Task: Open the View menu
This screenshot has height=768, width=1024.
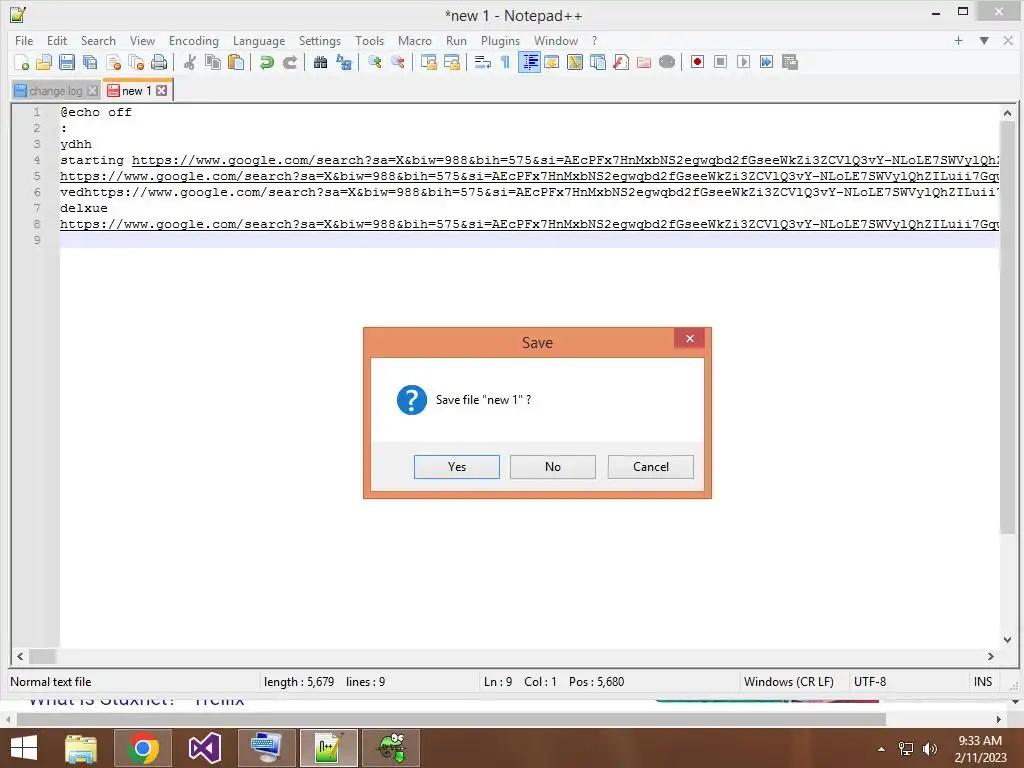Action: [x=142, y=40]
